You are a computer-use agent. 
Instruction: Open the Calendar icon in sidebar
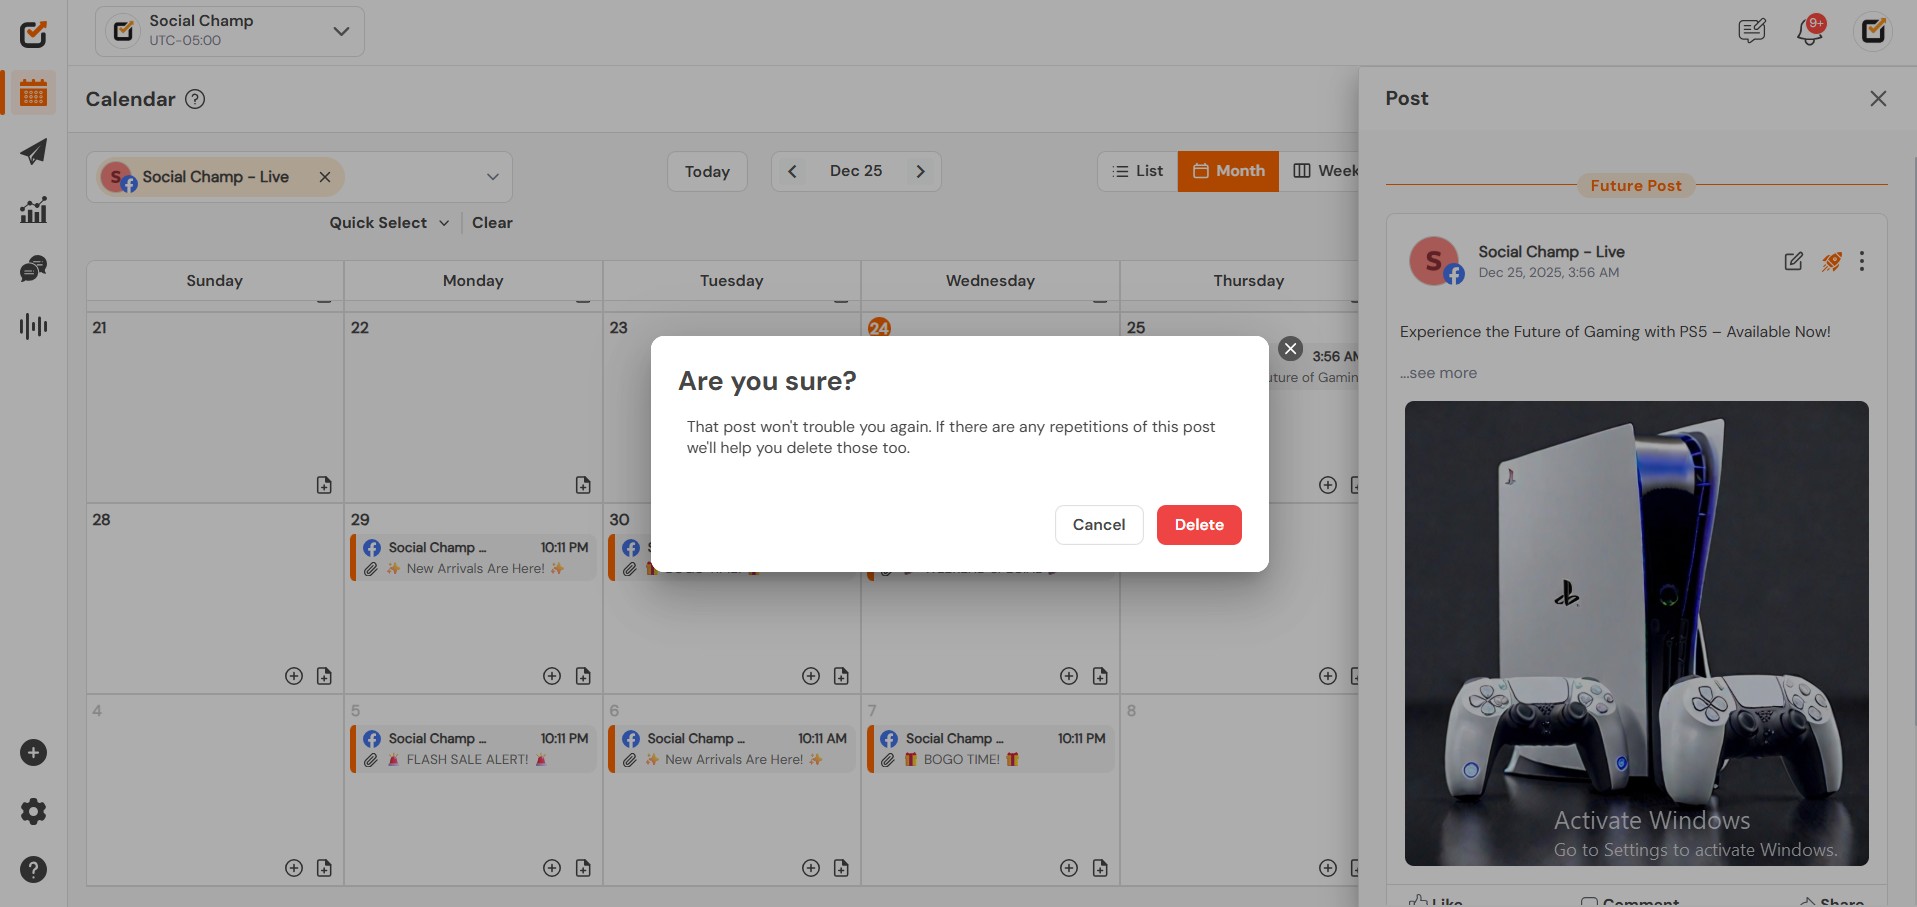pos(34,94)
